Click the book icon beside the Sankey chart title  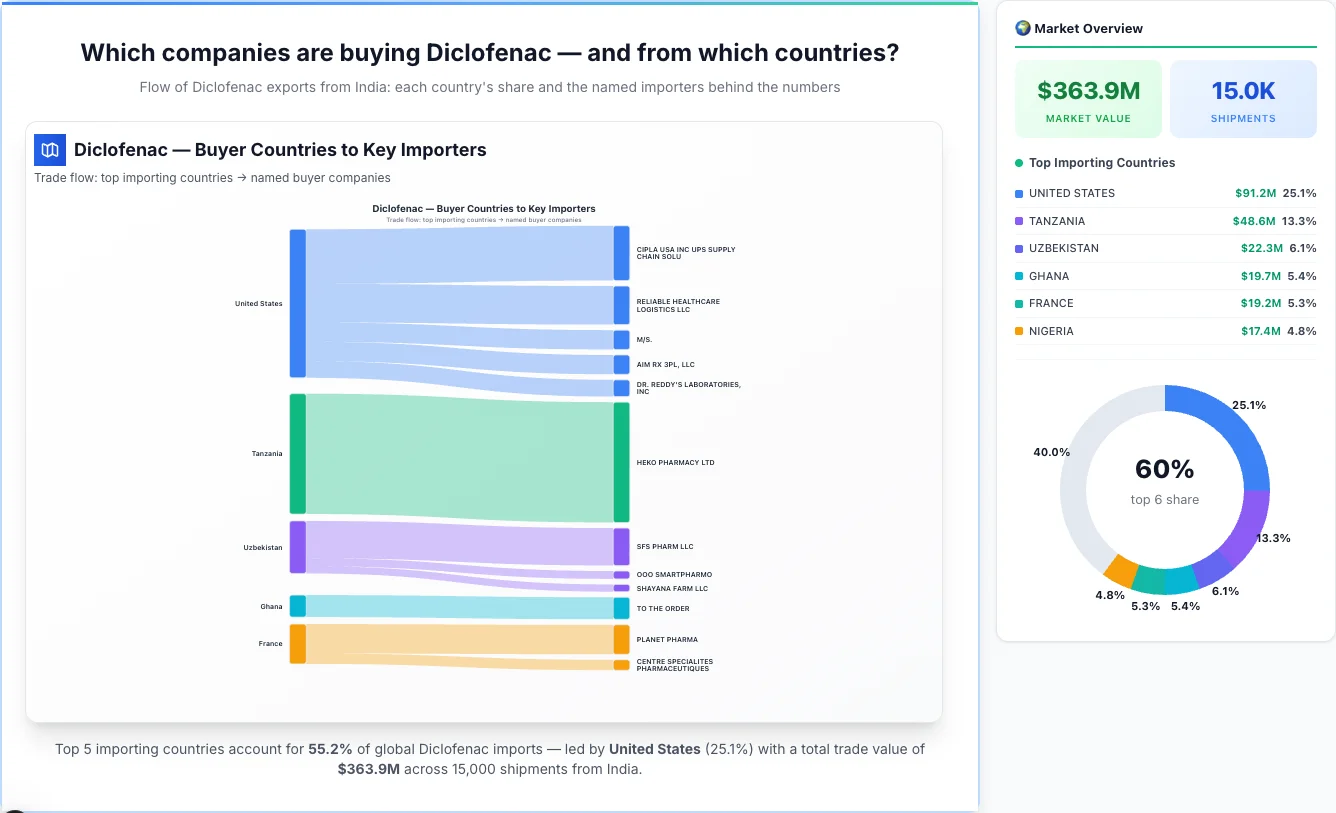[x=48, y=148]
